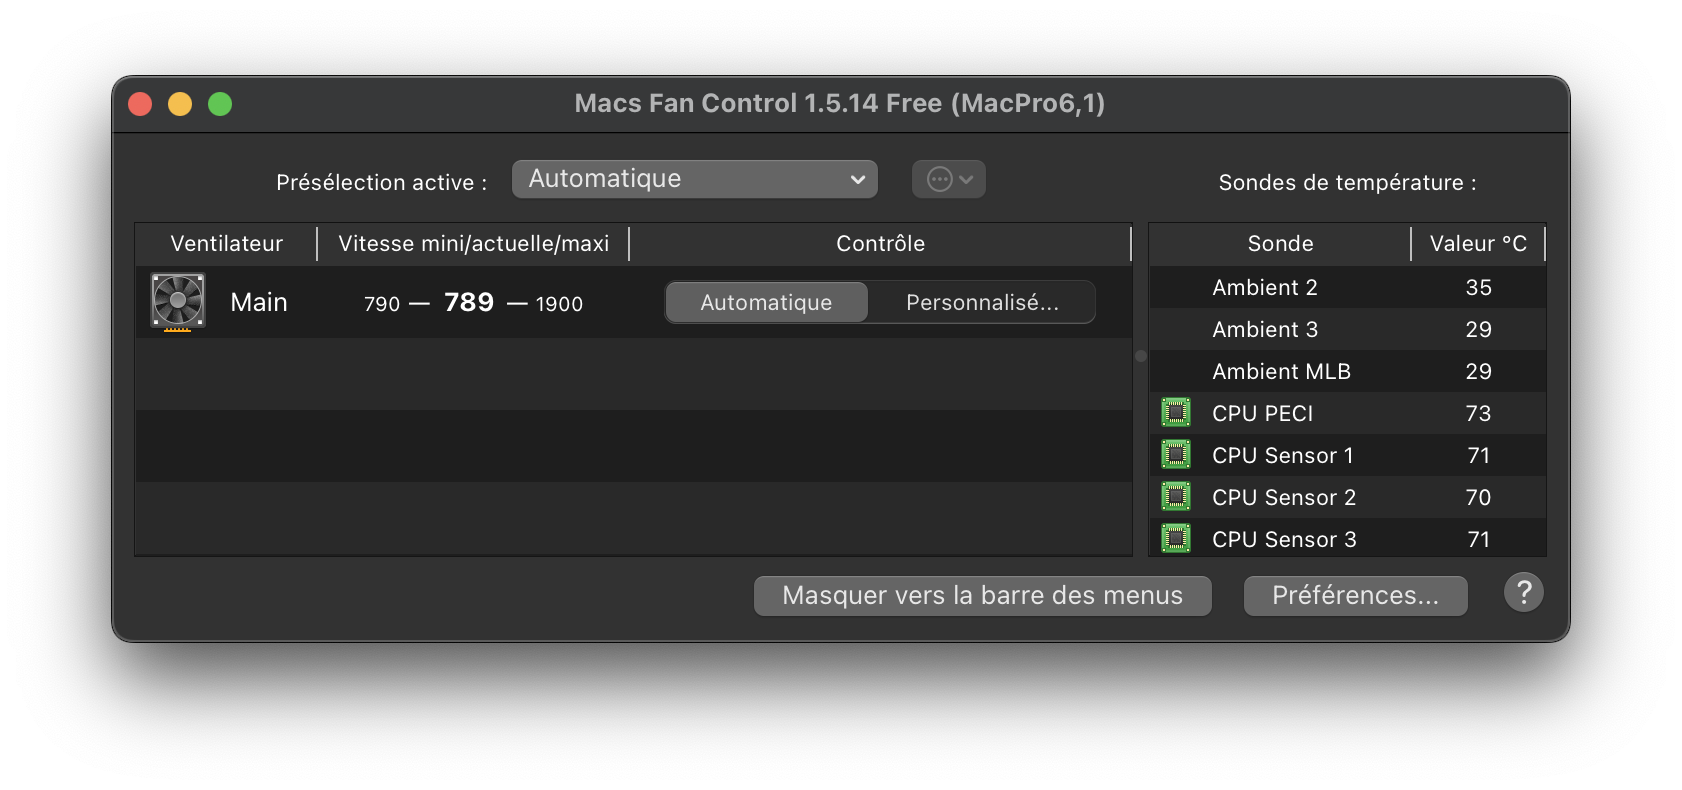This screenshot has height=790, width=1682.
Task: Click the CPU Sensor 3 chip icon
Action: [1176, 538]
